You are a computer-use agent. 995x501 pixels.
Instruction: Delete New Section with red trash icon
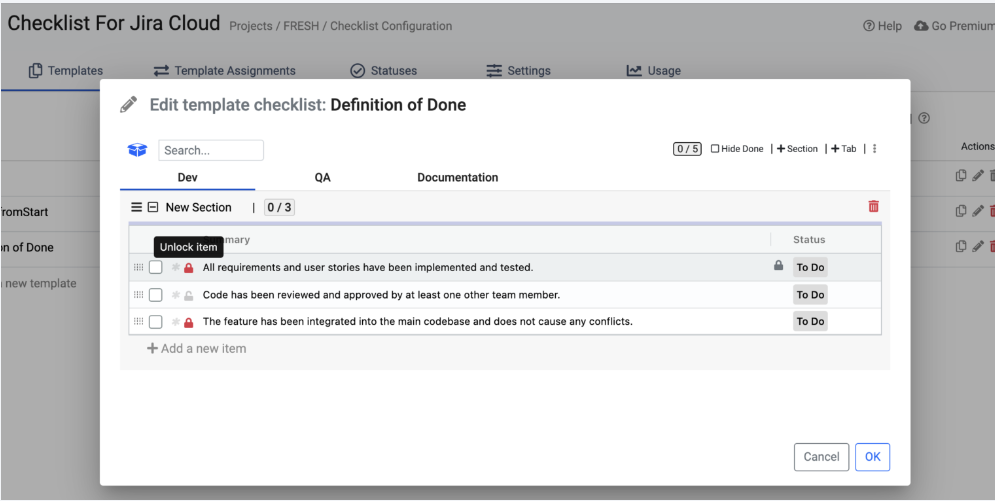pos(873,206)
